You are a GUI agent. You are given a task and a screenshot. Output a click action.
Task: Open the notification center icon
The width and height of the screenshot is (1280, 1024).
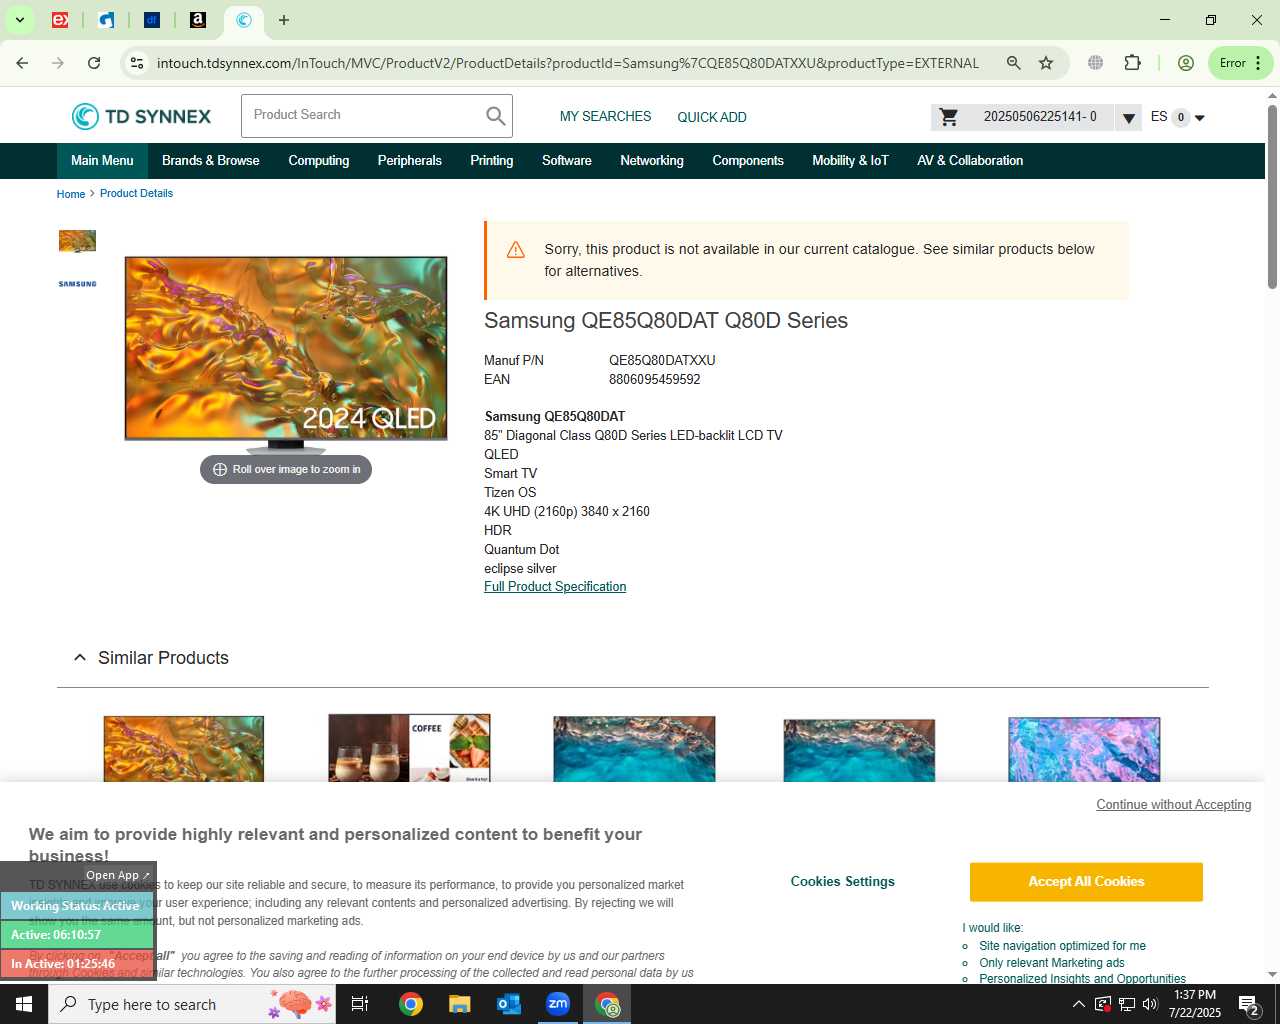(x=1249, y=1004)
